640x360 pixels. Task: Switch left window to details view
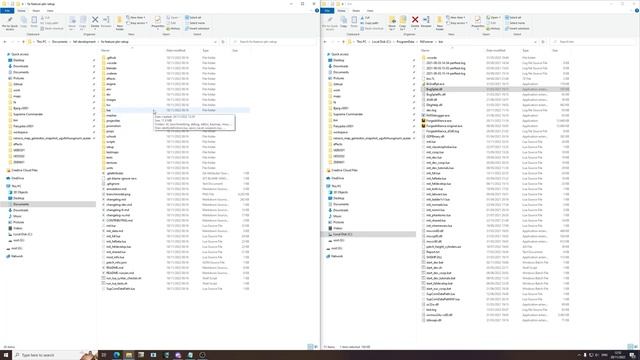pos(310,347)
